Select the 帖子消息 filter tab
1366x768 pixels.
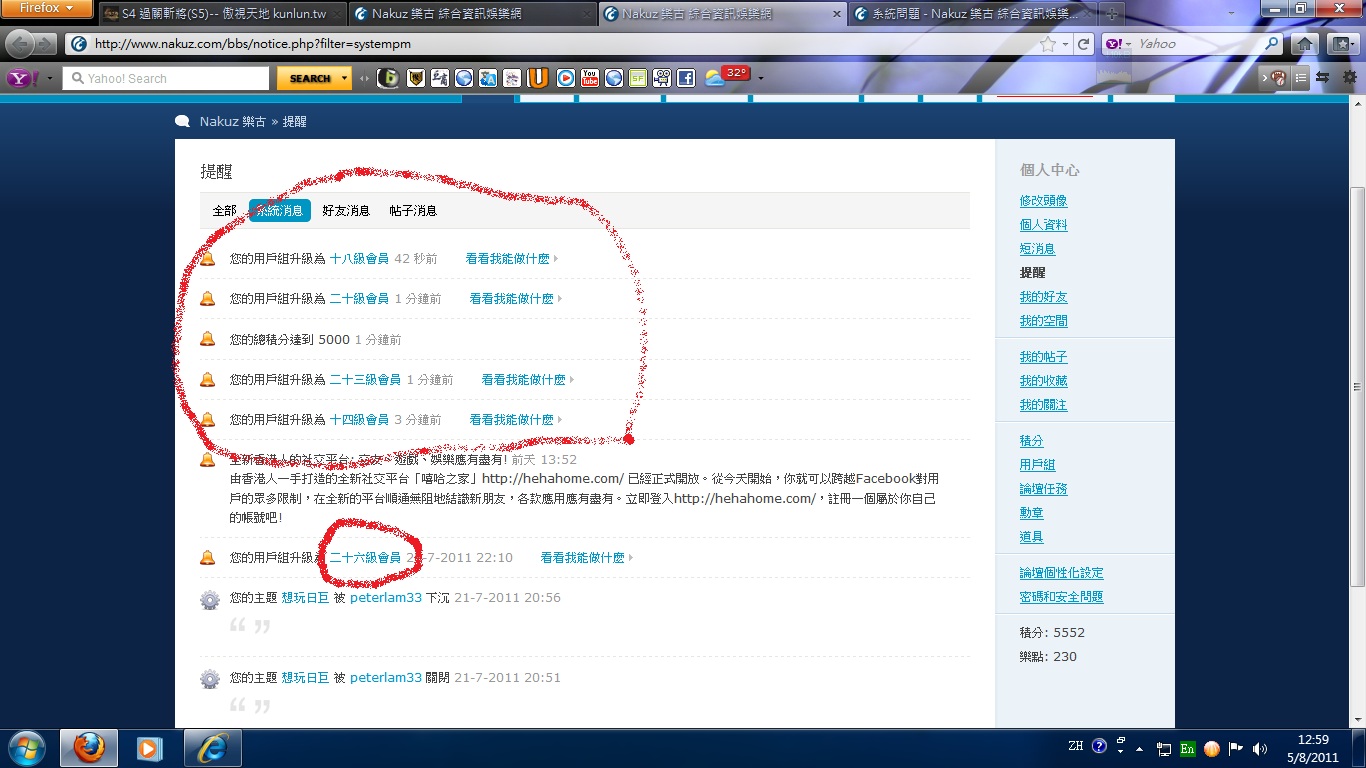click(413, 211)
